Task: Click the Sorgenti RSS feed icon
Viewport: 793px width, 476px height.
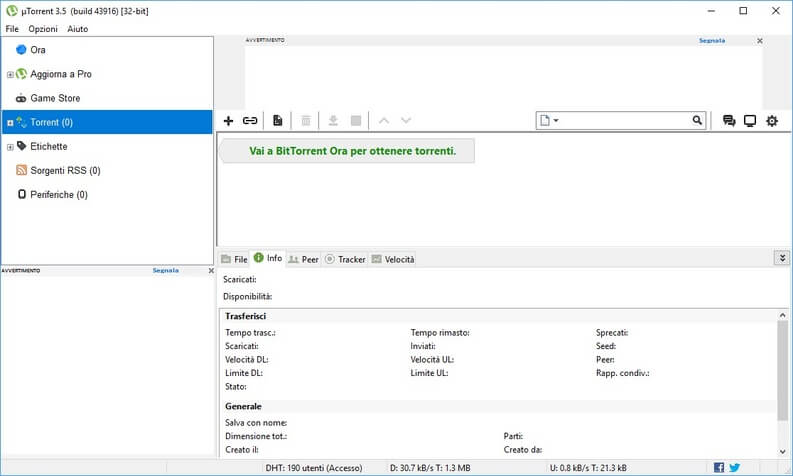Action: (21, 170)
